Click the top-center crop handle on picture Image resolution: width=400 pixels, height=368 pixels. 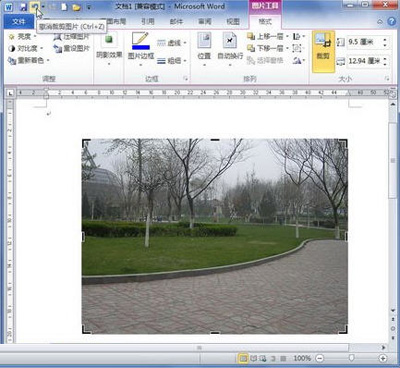215,140
